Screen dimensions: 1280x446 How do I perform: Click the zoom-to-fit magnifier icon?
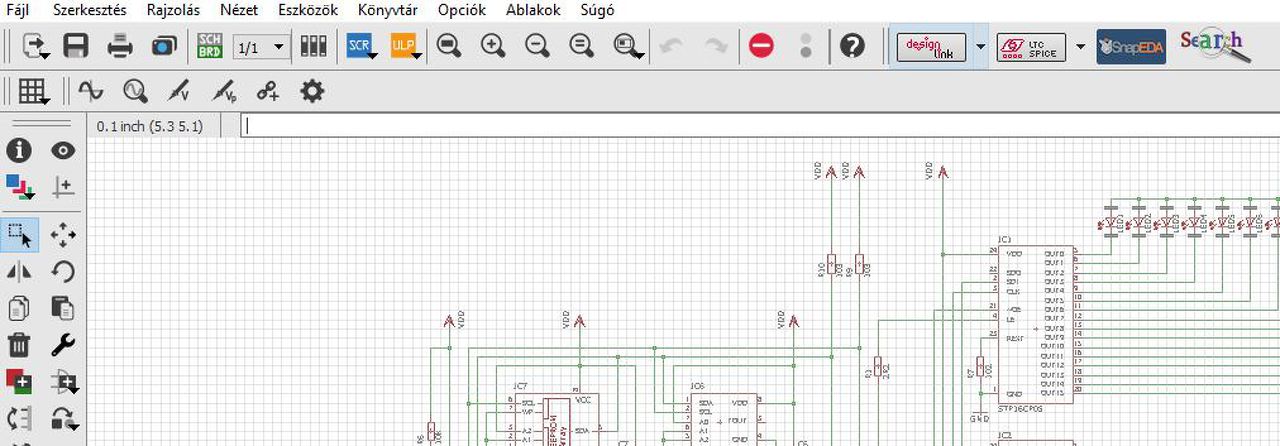[449, 46]
